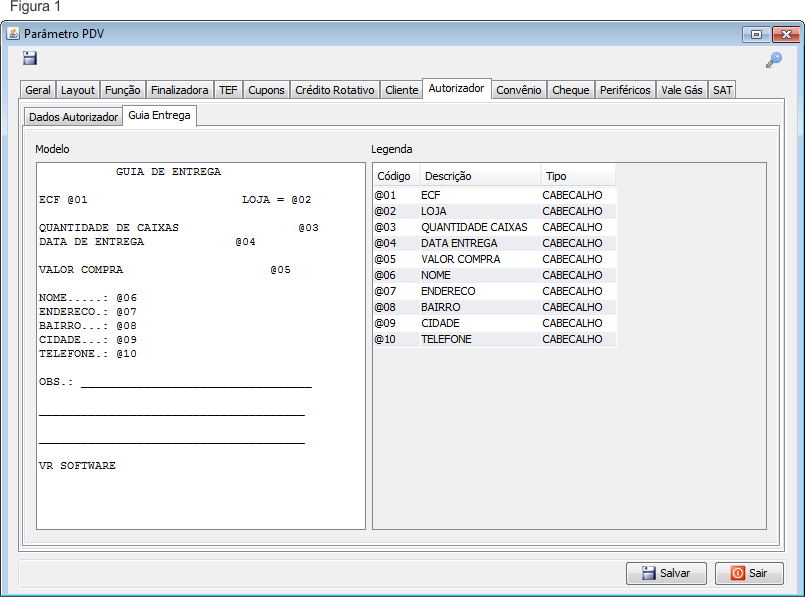Select the Cliente tab

click(x=401, y=90)
